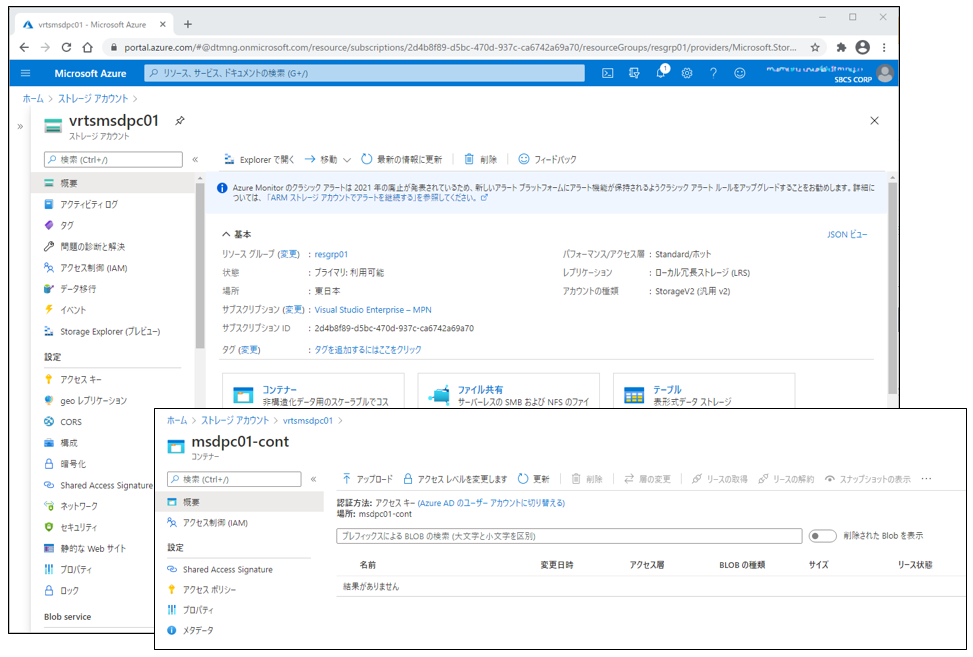973x657 pixels.
Task: Open portal settings gear icon
Action: click(x=687, y=73)
